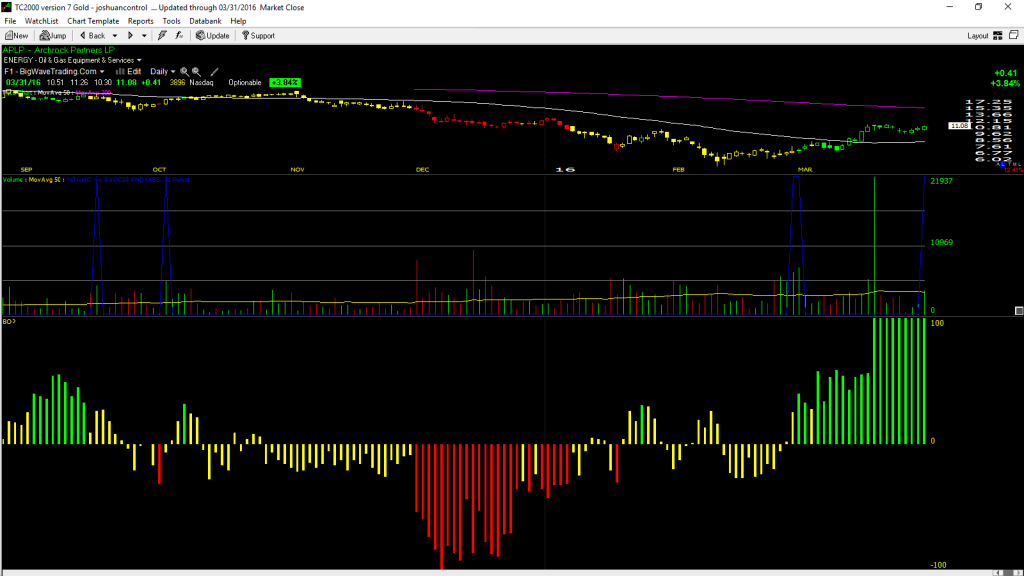Open the WatchList menu

pyautogui.click(x=41, y=21)
